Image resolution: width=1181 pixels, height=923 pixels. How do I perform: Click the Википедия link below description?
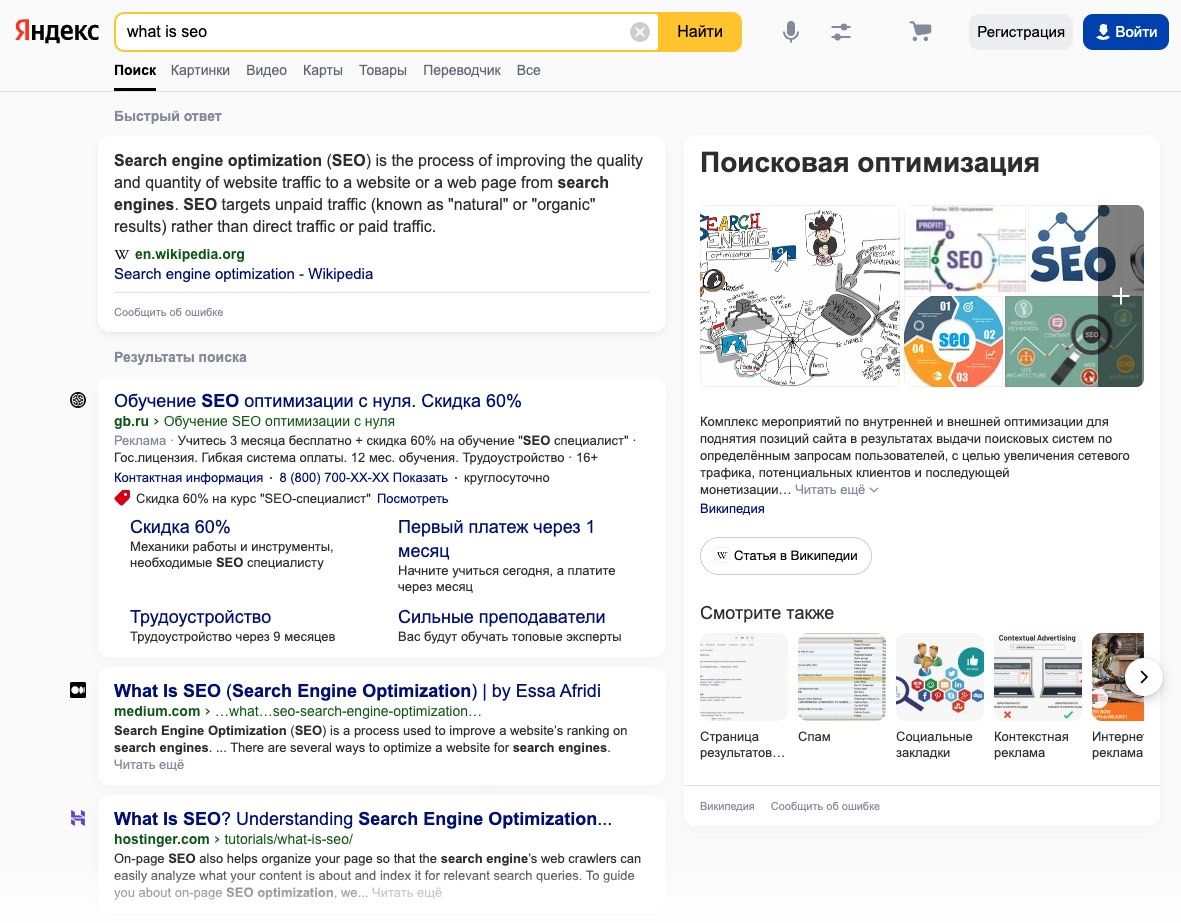(x=732, y=509)
